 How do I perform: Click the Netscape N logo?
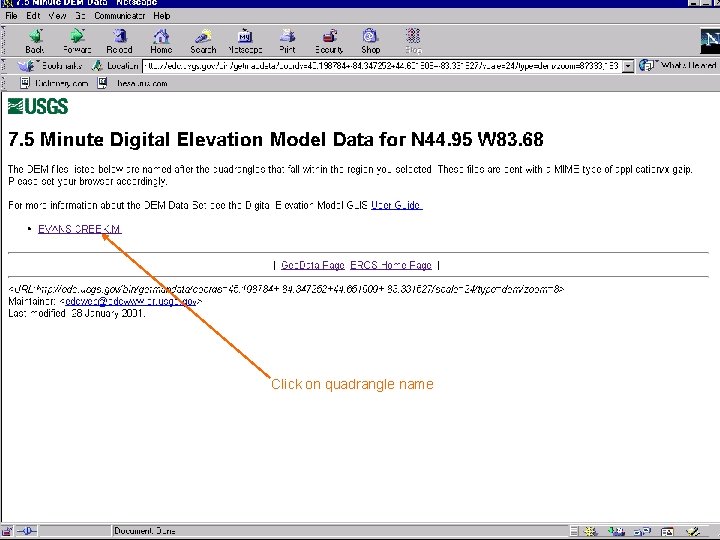(x=710, y=41)
